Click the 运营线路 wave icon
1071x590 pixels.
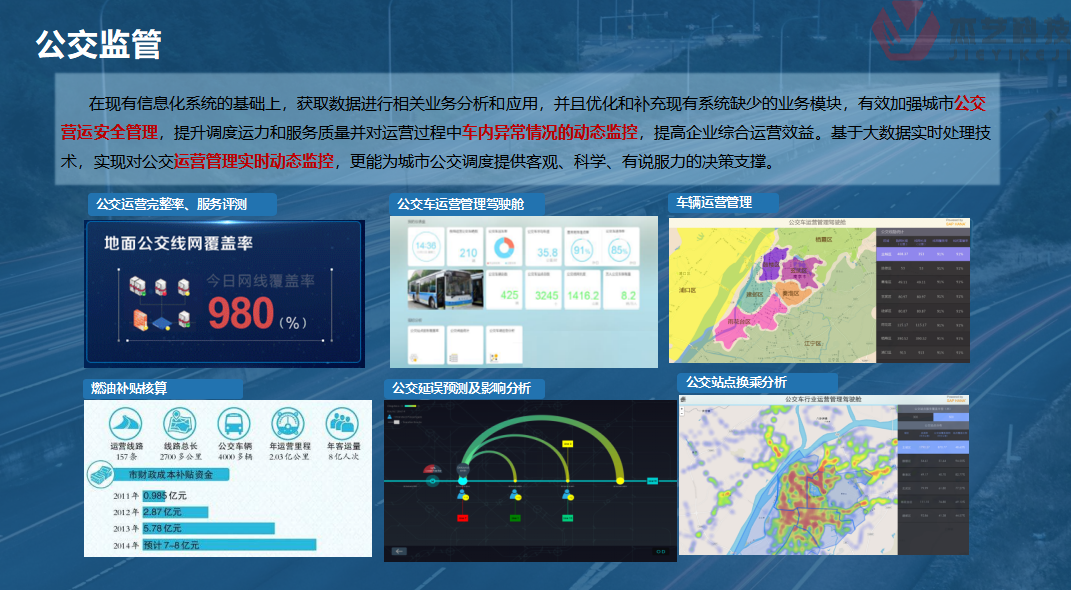126,422
